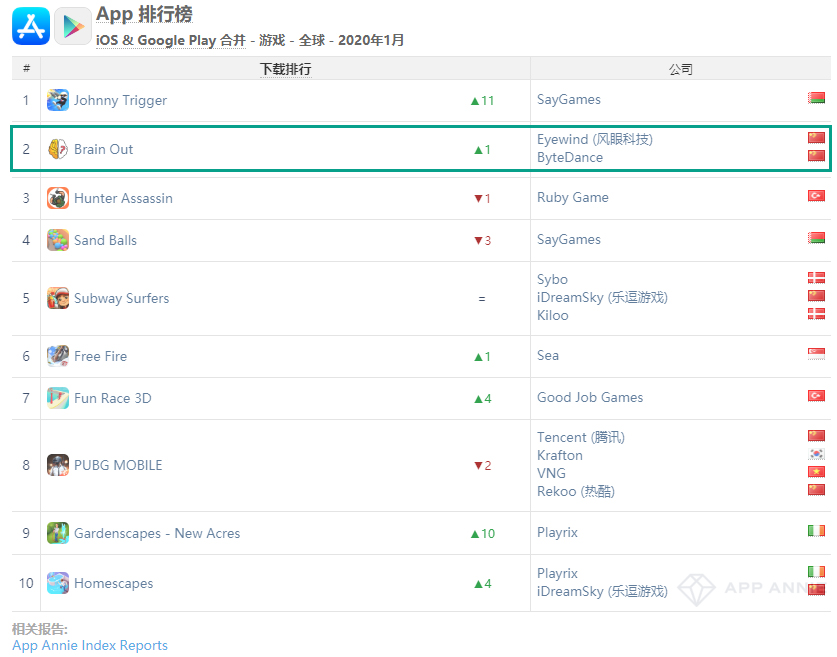Open iDreamSky in Homescapes row
The image size is (837, 657).
[602, 591]
